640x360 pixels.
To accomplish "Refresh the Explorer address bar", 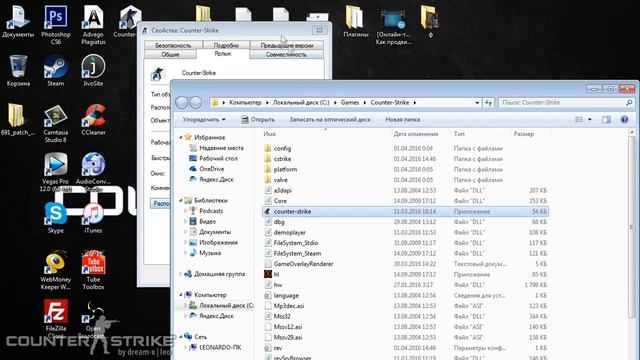I will click(x=488, y=102).
